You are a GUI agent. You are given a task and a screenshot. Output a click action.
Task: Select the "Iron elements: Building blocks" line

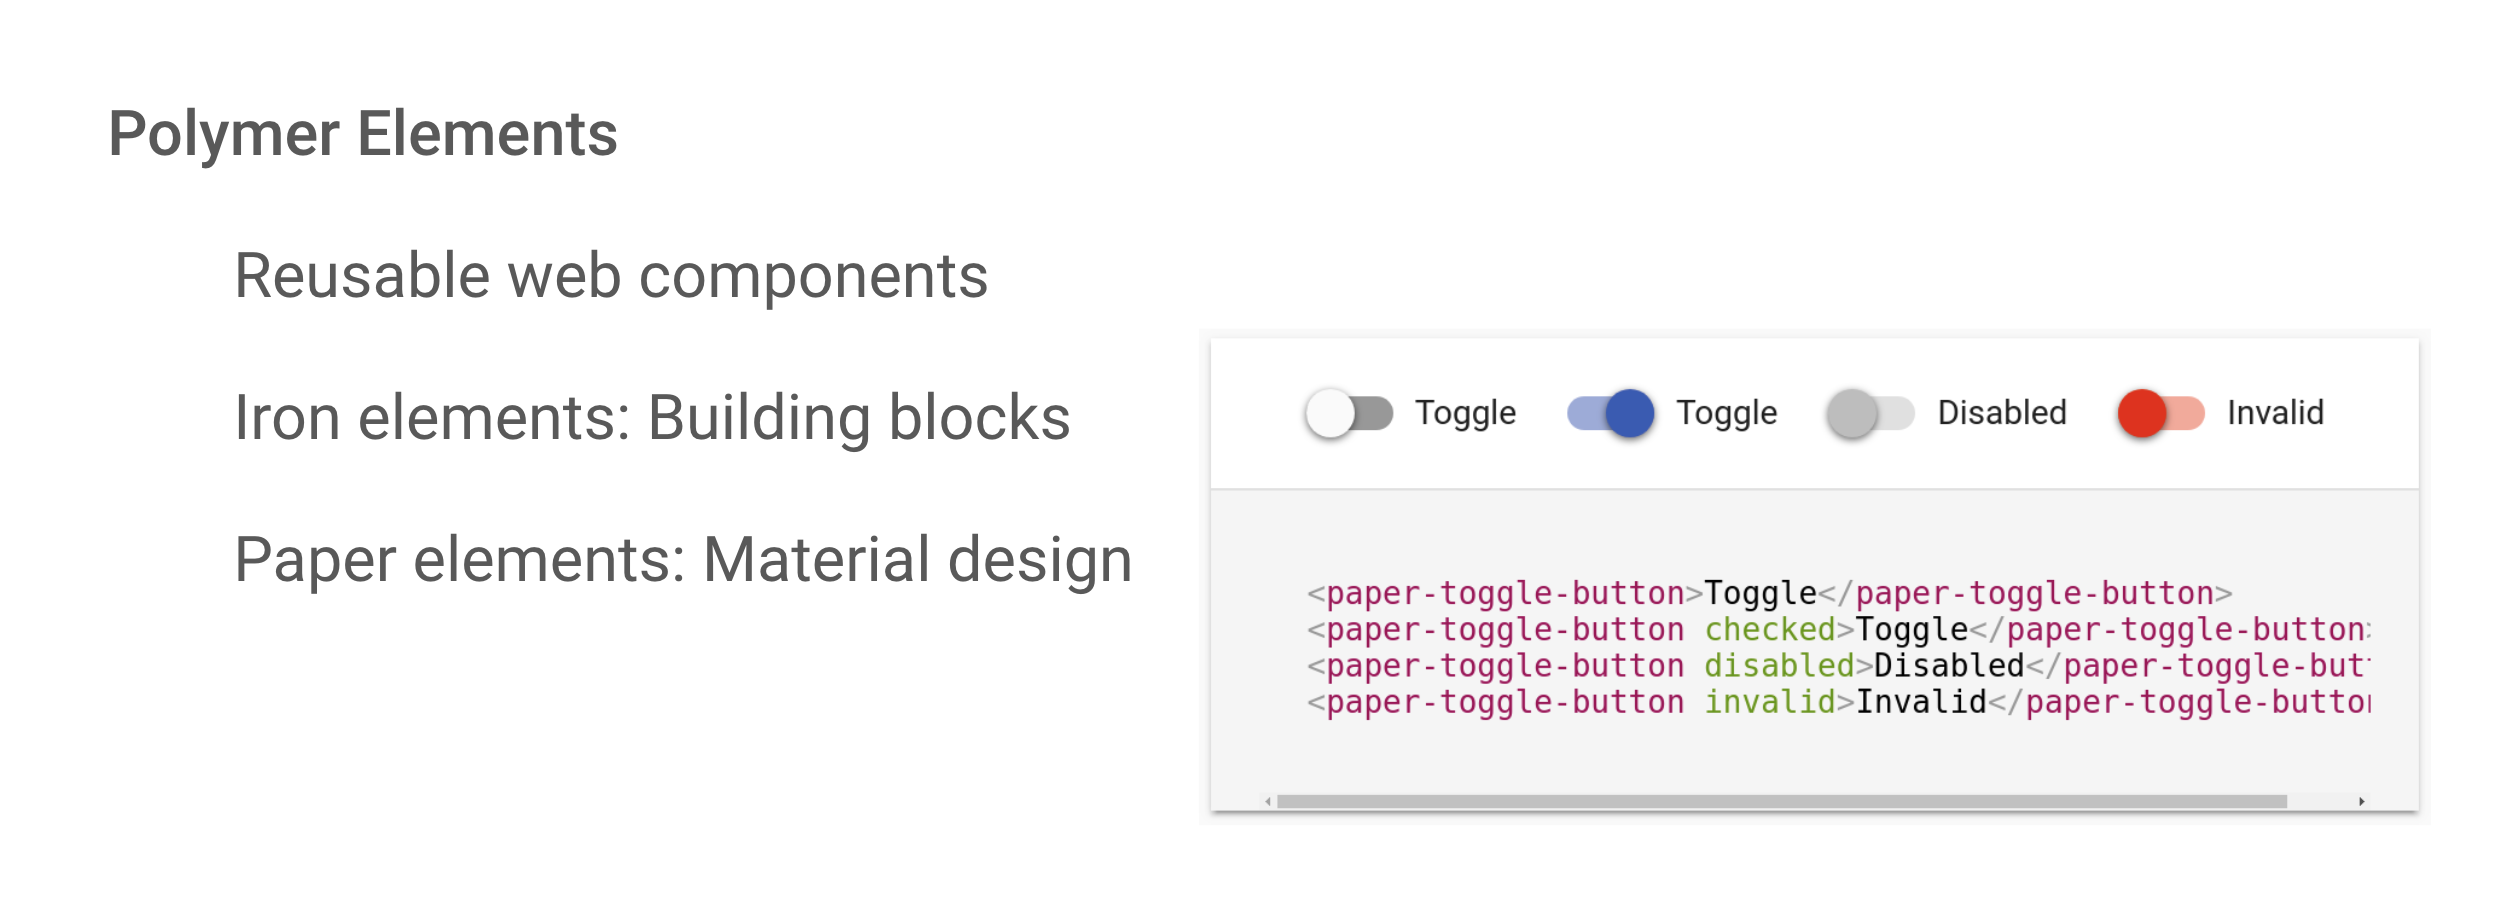click(652, 418)
